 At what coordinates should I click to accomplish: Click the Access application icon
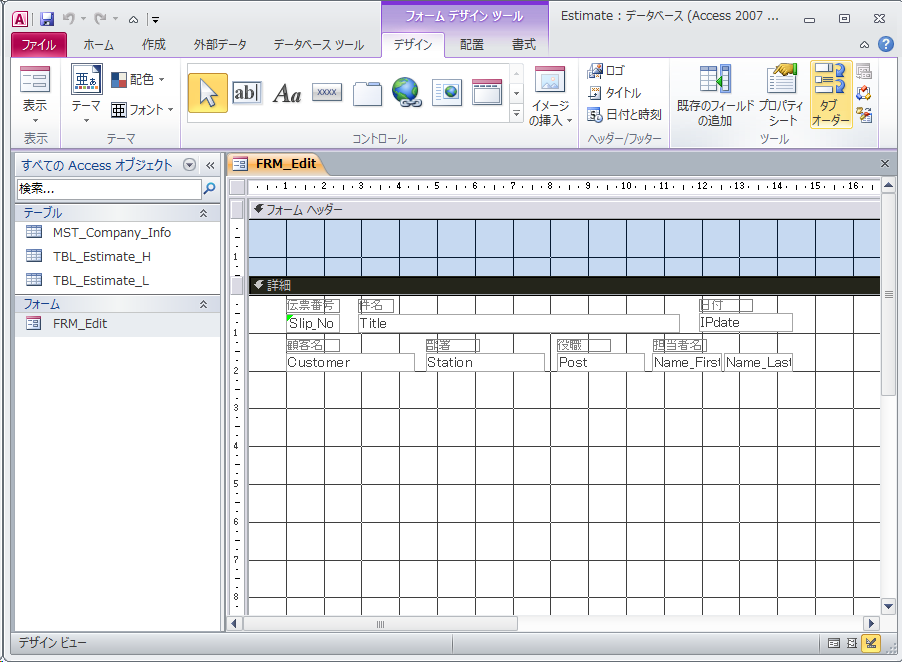click(20, 19)
